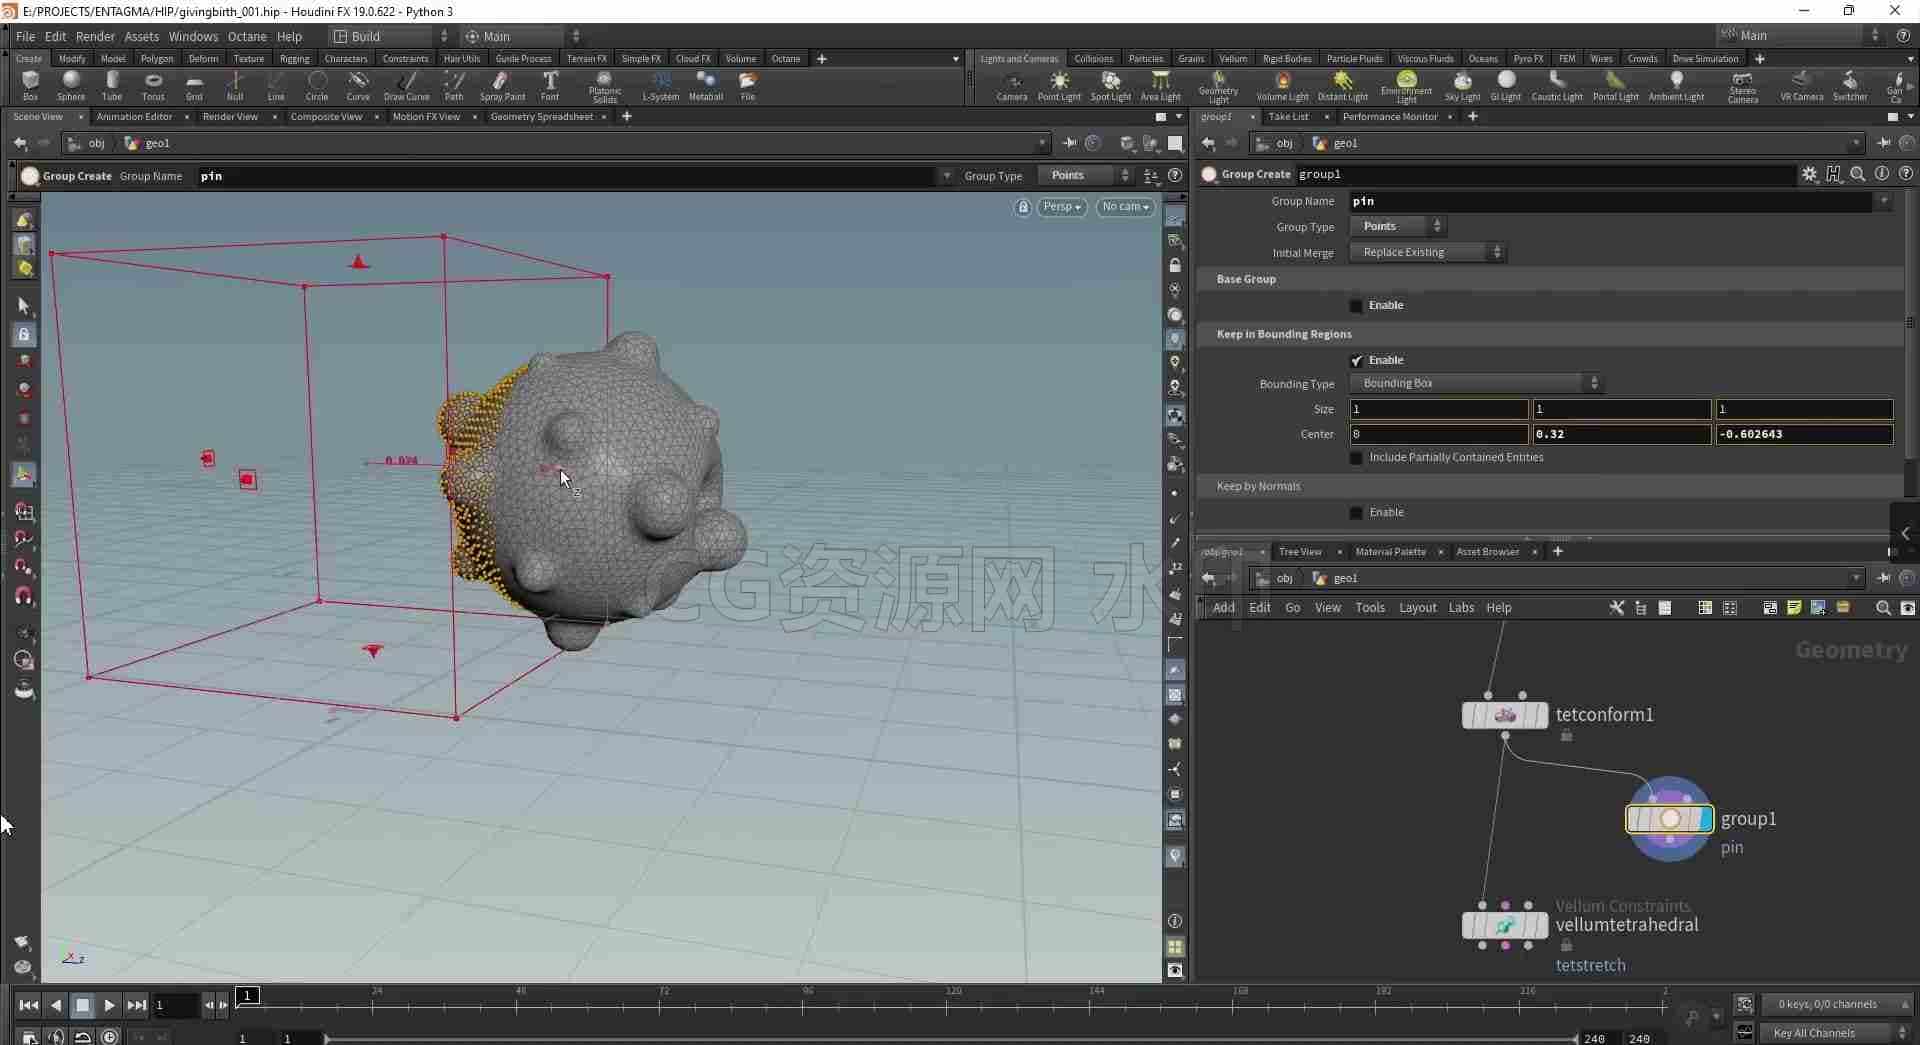Select the Torus shelf tool
This screenshot has width=1920, height=1045.
153,86
